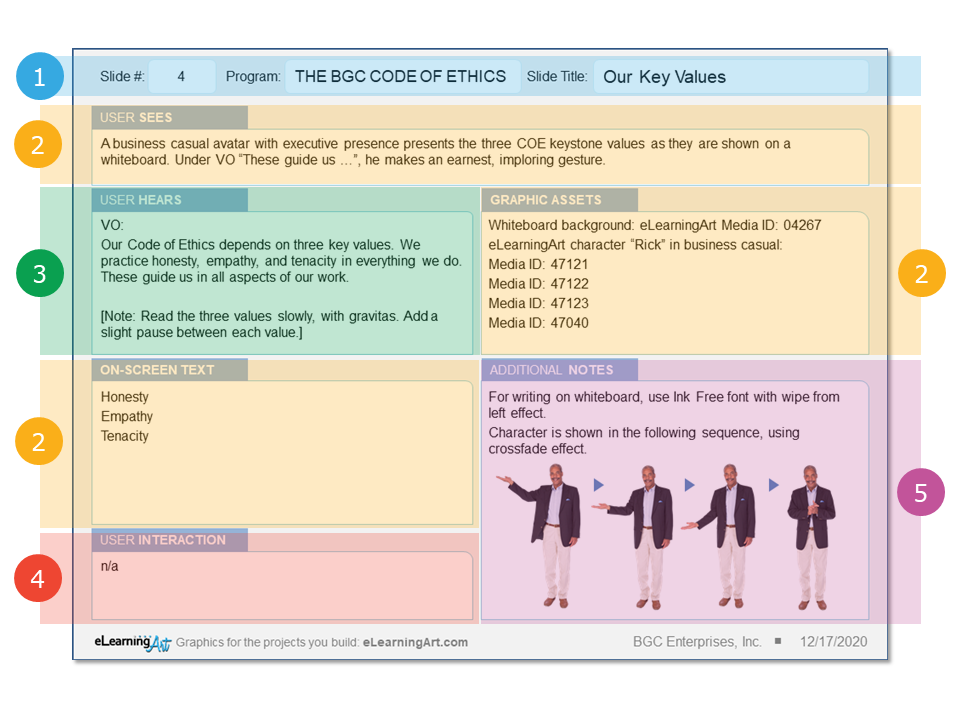Click the eLearningArt logo in the footer
Screen dimensions: 960x720
click(132, 642)
